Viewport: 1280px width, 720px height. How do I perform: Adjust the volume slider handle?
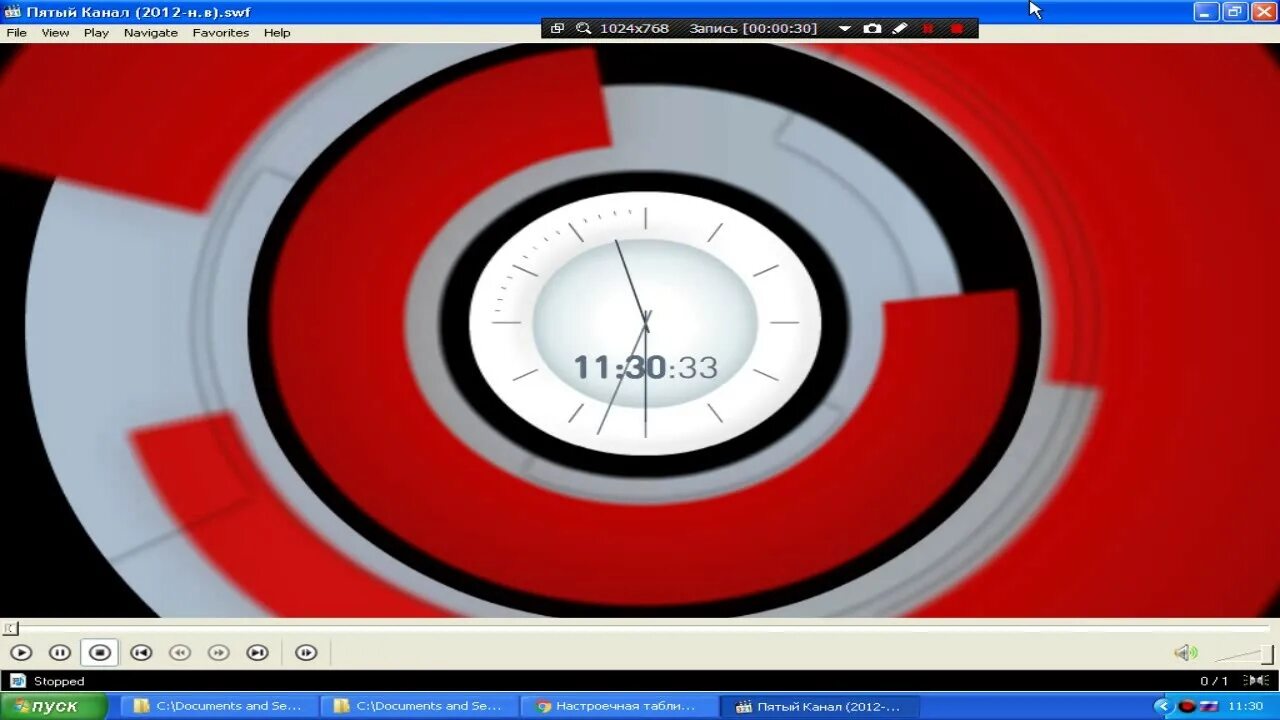[1267, 655]
